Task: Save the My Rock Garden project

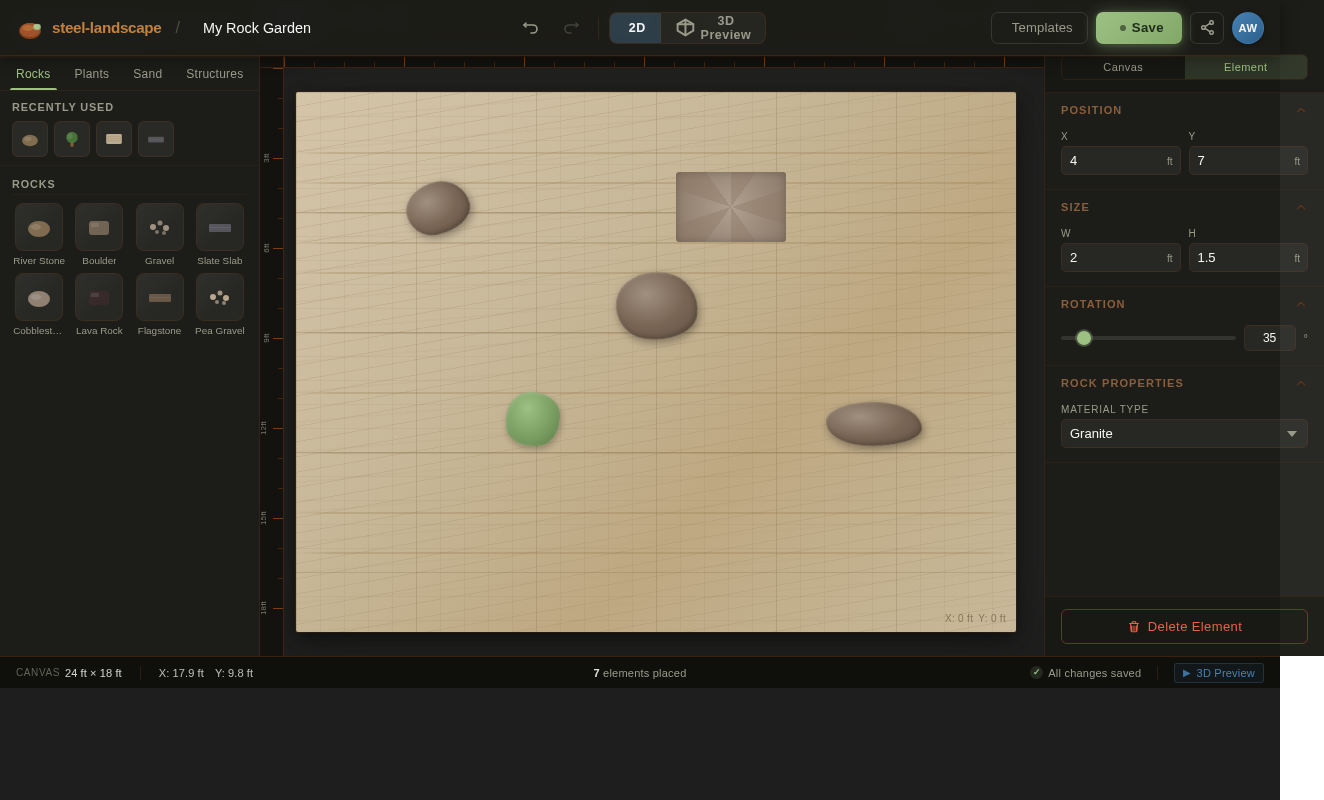Action: pyautogui.click(x=1139, y=28)
